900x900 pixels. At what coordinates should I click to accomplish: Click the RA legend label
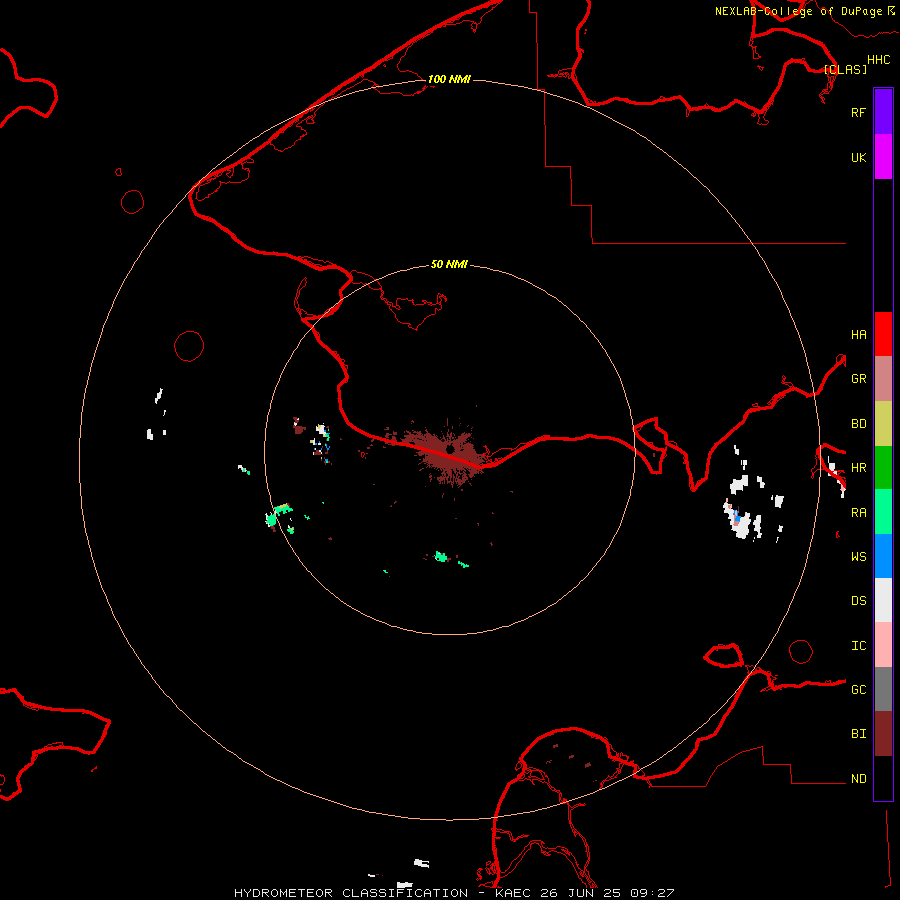(x=858, y=513)
